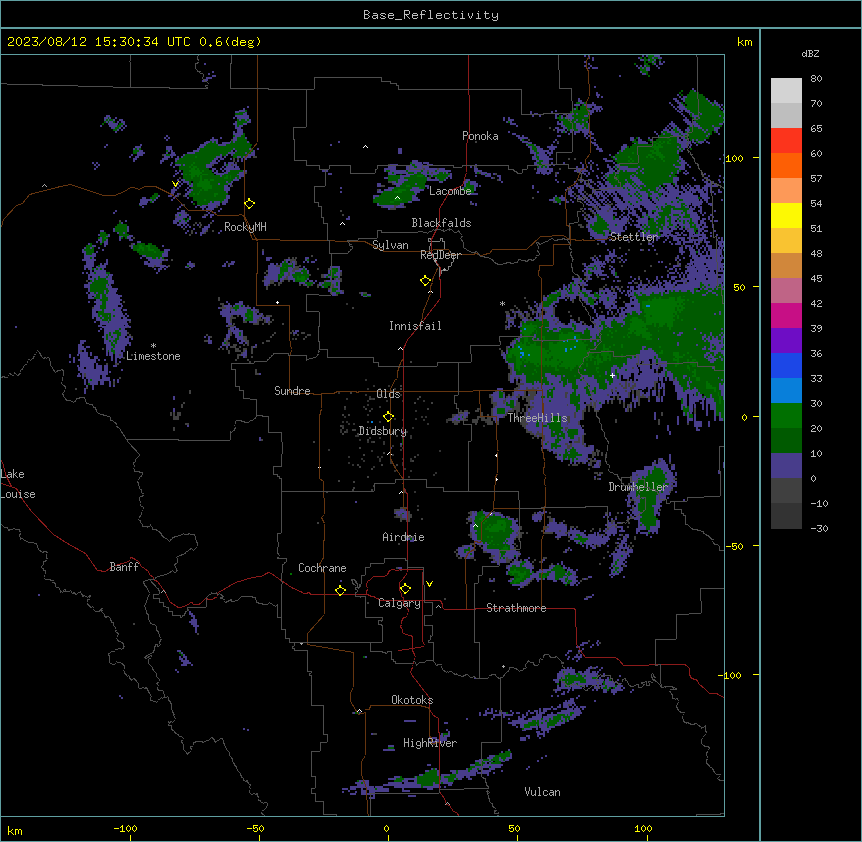The image size is (862, 842).
Task: Select the Cochrane label
Action: (322, 568)
